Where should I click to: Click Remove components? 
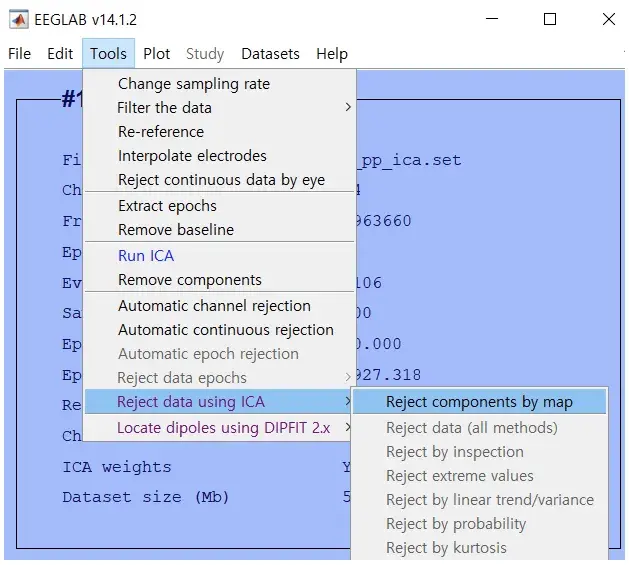tap(190, 280)
